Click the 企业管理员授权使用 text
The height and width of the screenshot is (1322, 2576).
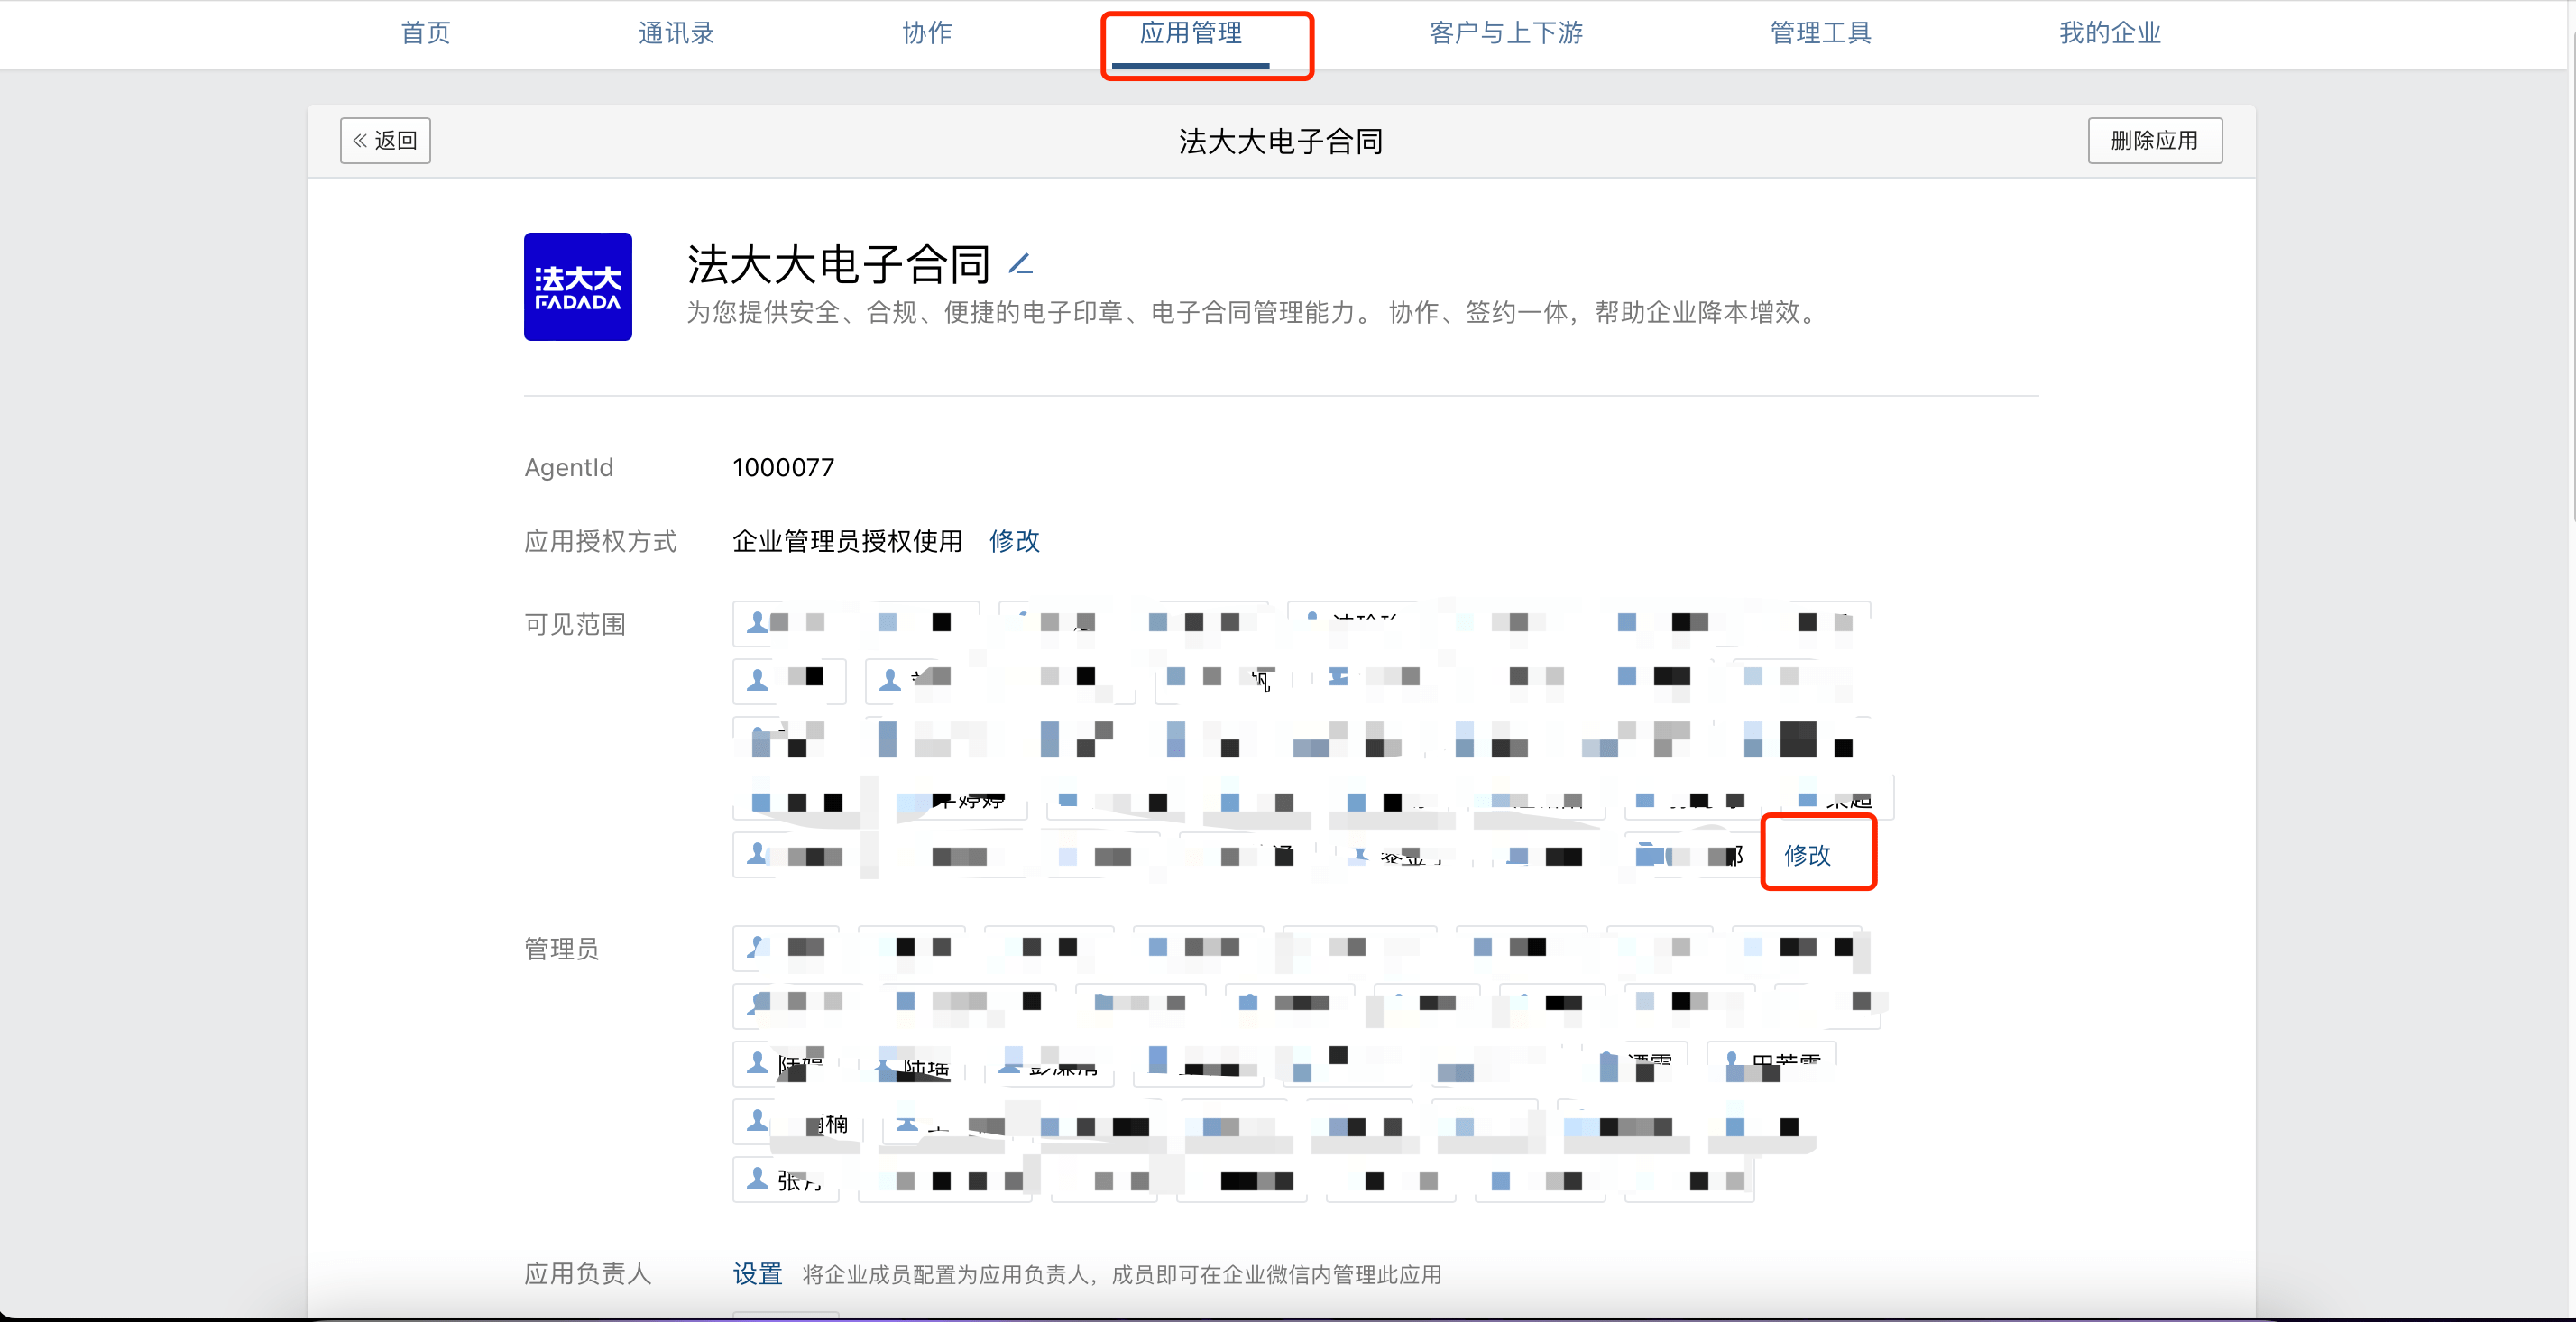[x=847, y=541]
